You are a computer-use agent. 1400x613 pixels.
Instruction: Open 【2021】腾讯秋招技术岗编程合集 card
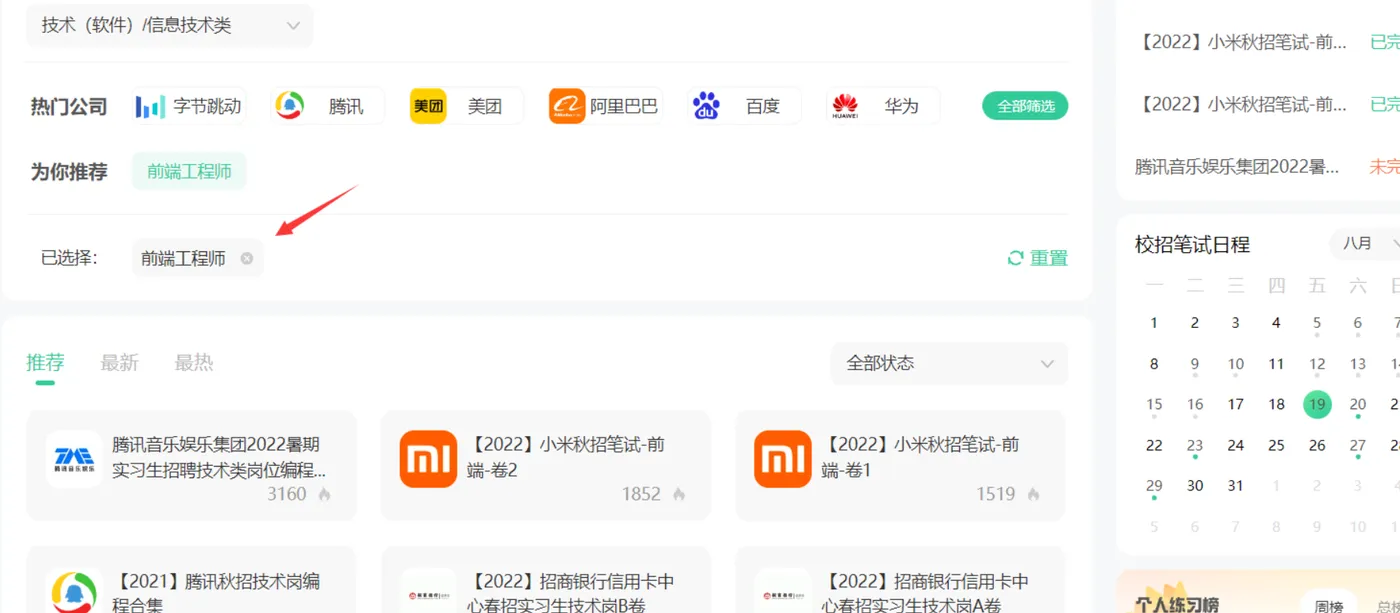191,580
